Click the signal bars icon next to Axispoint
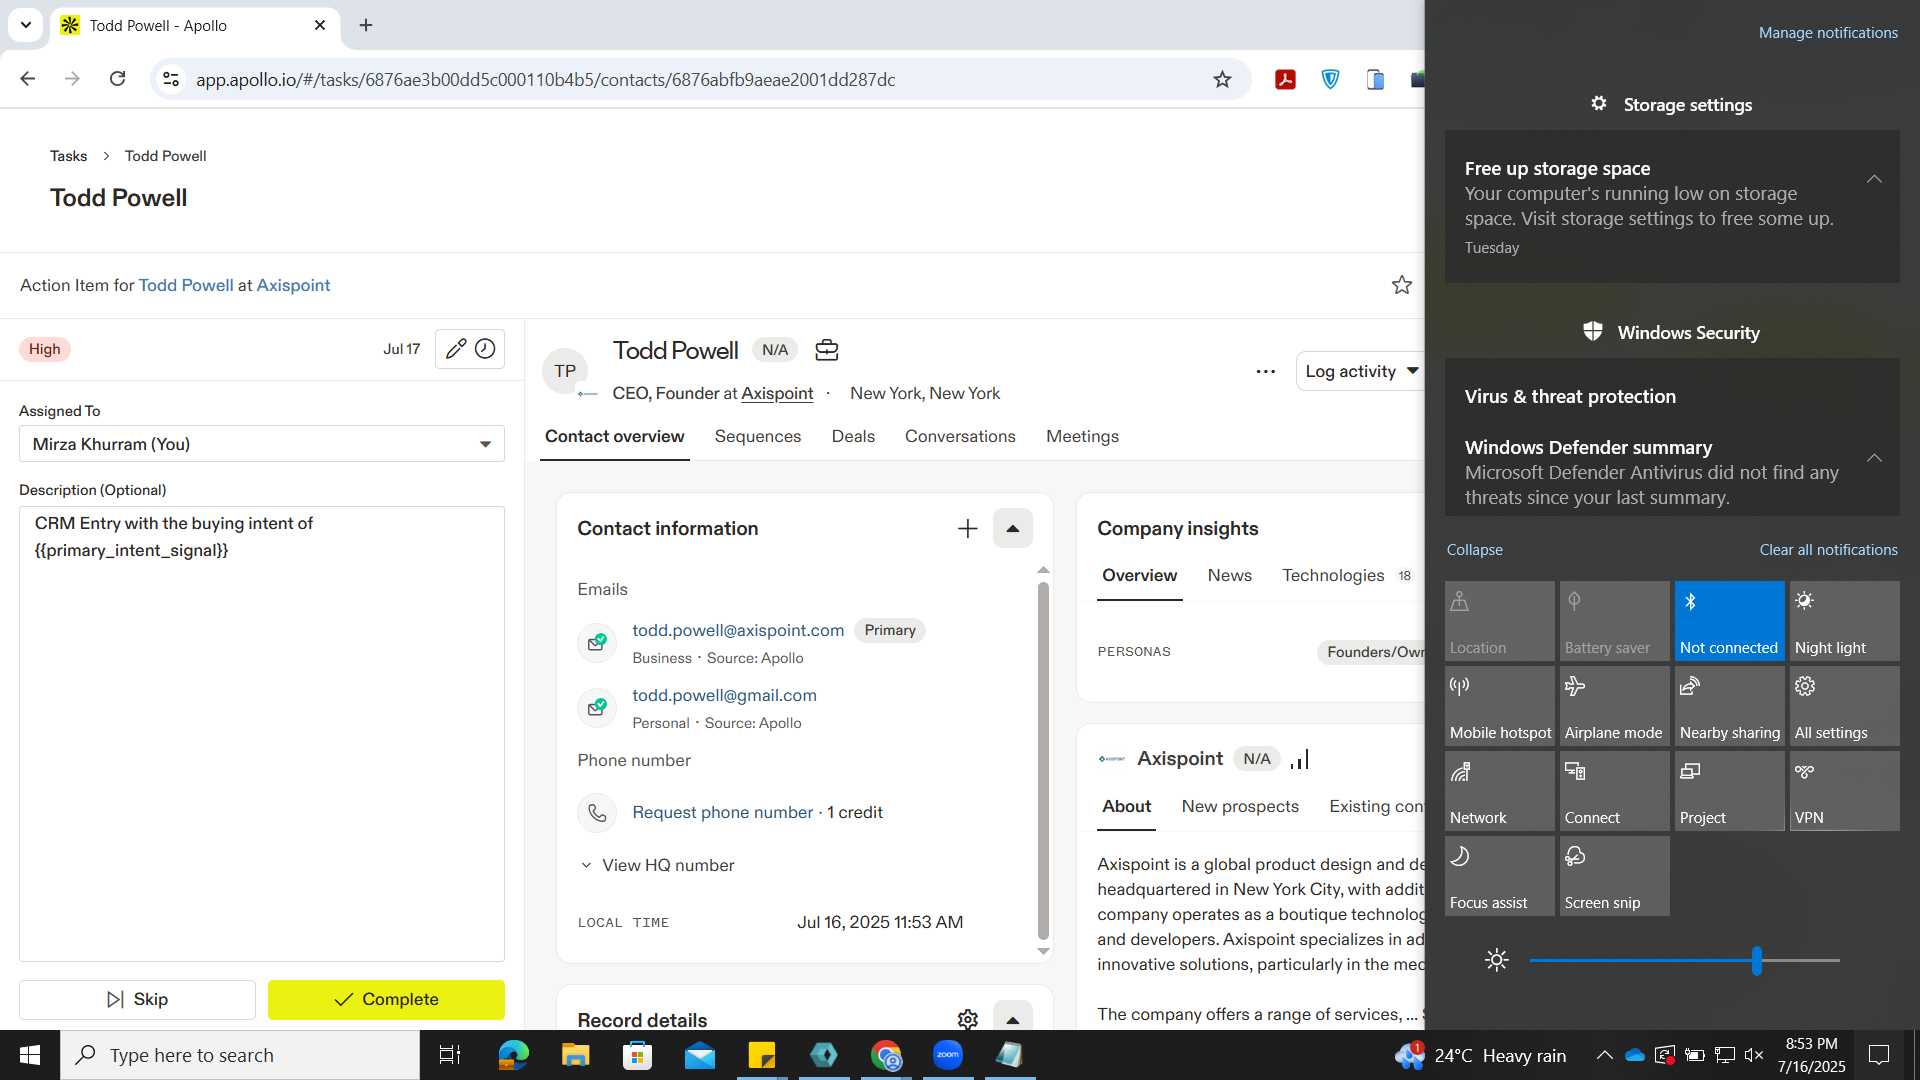This screenshot has width=1920, height=1080. pos(1300,759)
